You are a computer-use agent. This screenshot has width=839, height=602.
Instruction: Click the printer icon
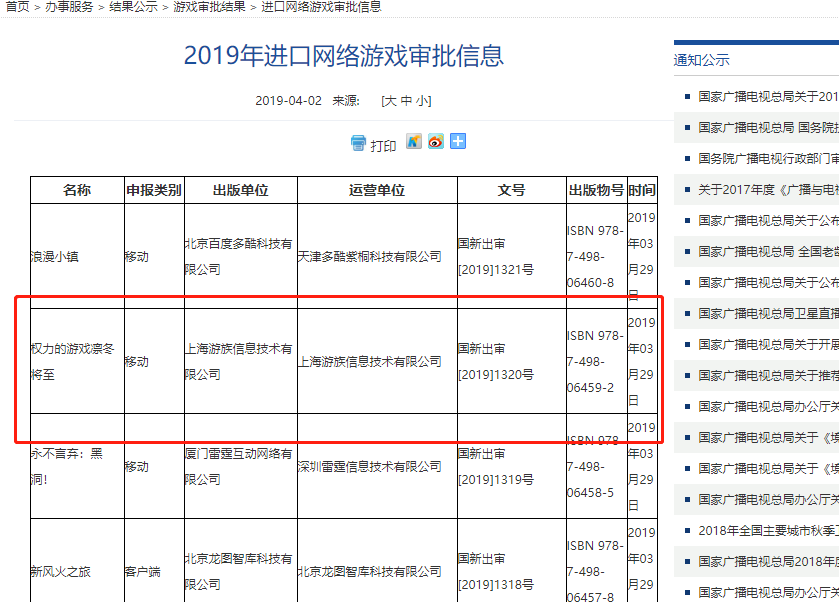[x=358, y=143]
